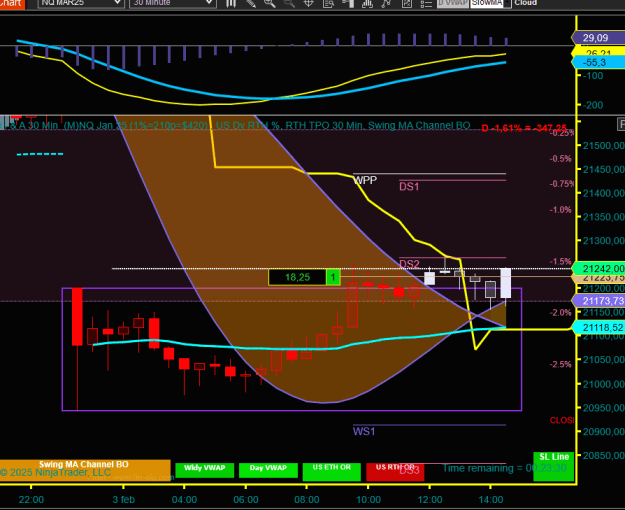Image resolution: width=625 pixels, height=510 pixels.
Task: Click the red D -1,61% daily change text
Action: pyautogui.click(x=524, y=128)
